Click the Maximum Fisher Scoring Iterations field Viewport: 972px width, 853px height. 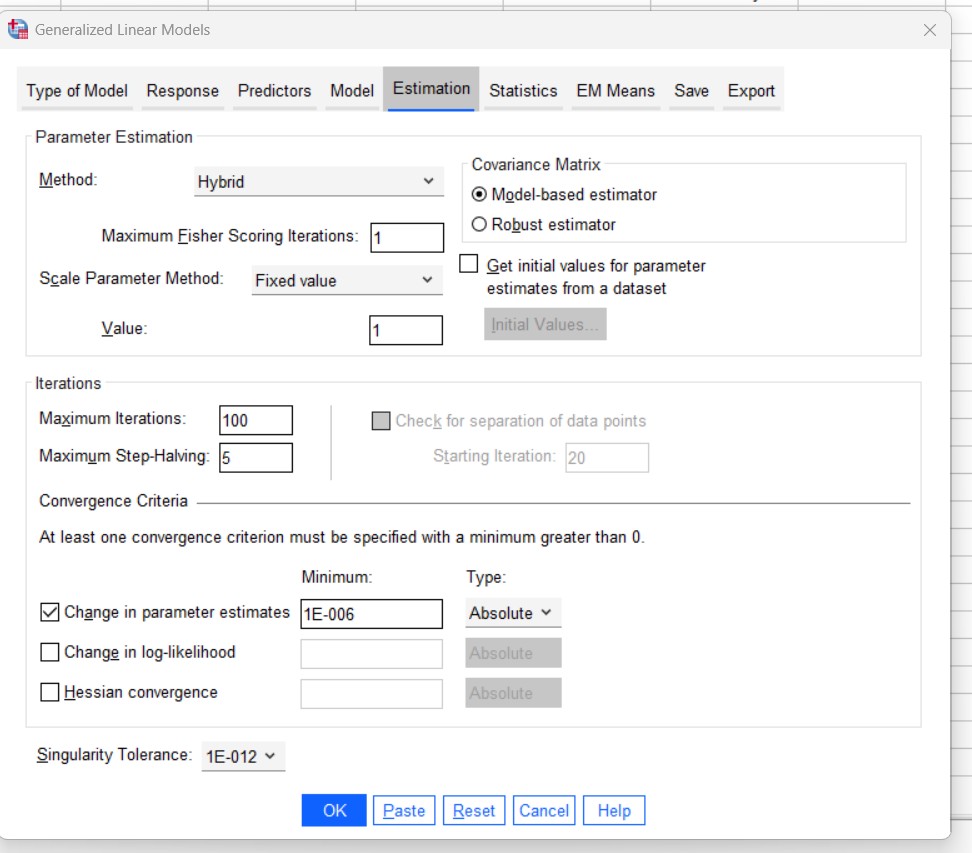tap(407, 238)
